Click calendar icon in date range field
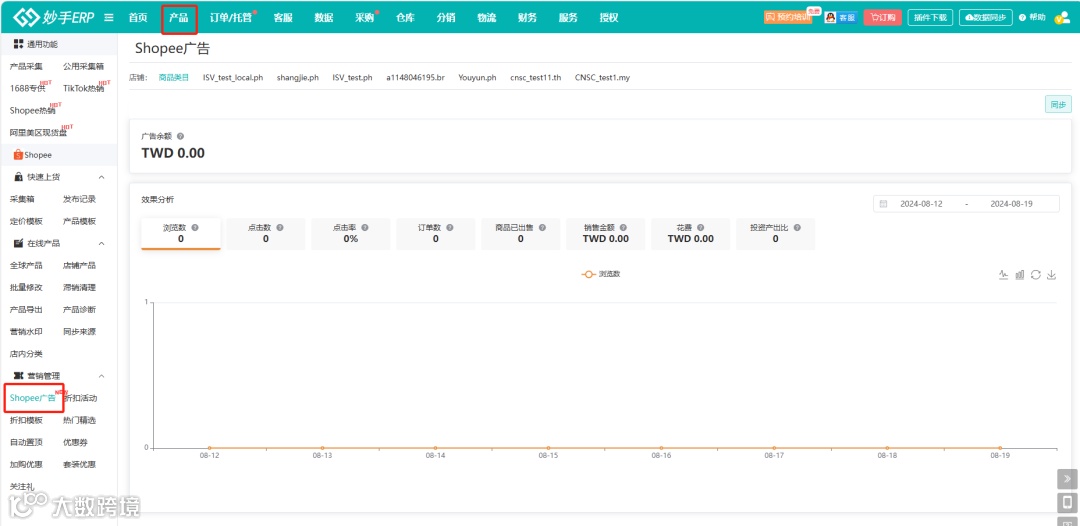The height and width of the screenshot is (526, 1080). 884,204
